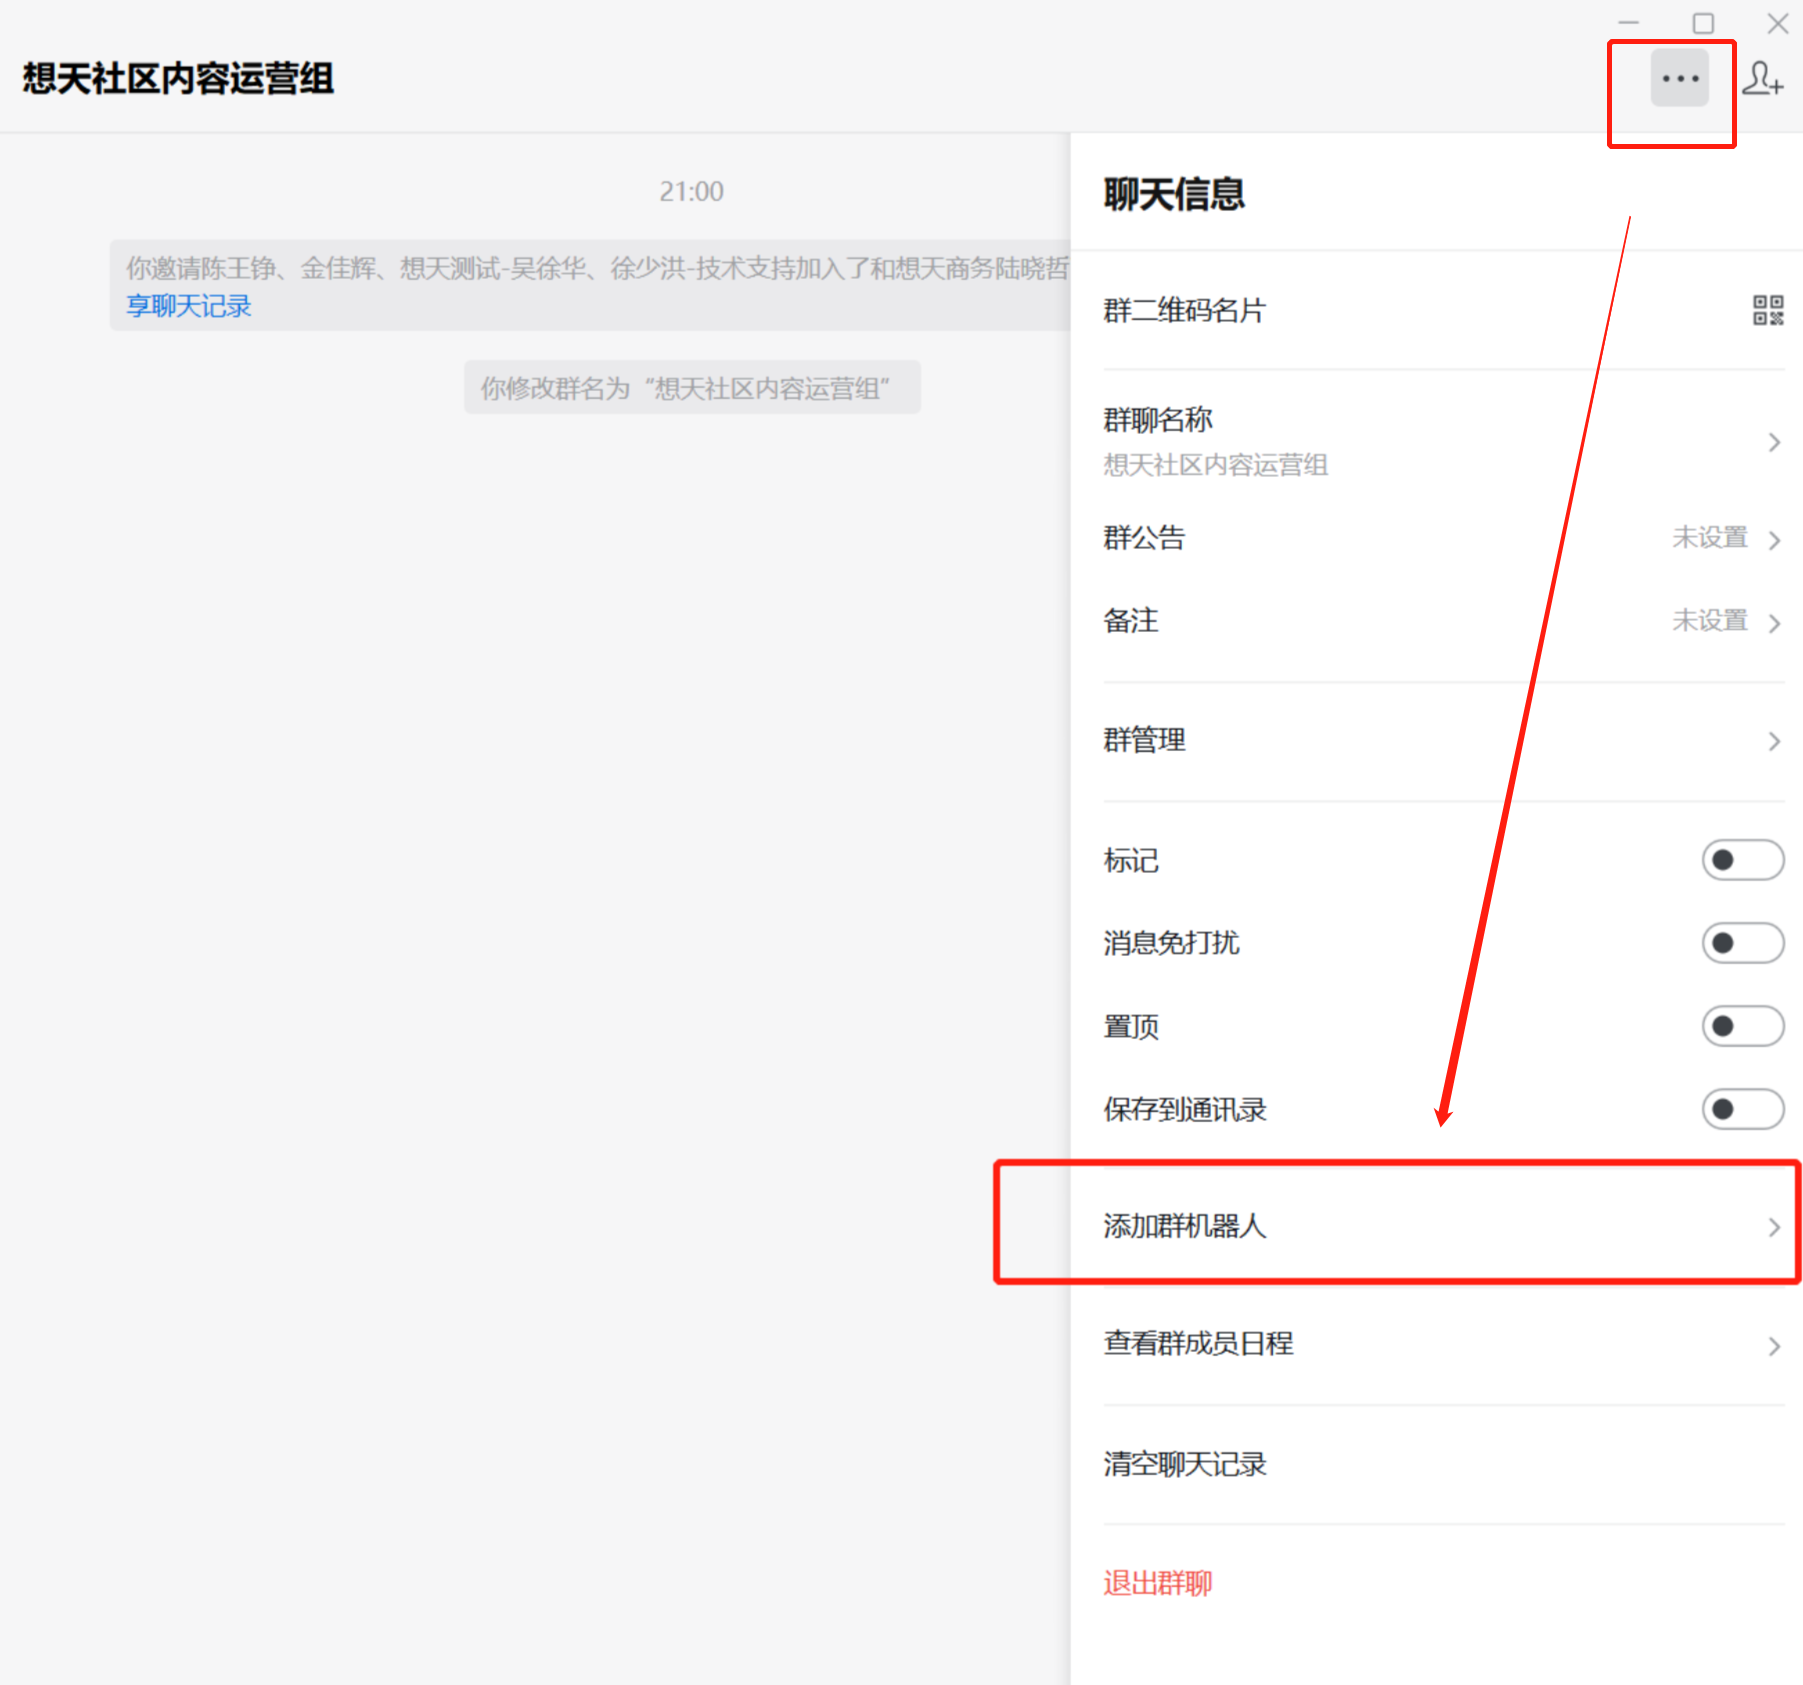
Task: Expand 查看群成员日程 chevron
Action: (1774, 1346)
